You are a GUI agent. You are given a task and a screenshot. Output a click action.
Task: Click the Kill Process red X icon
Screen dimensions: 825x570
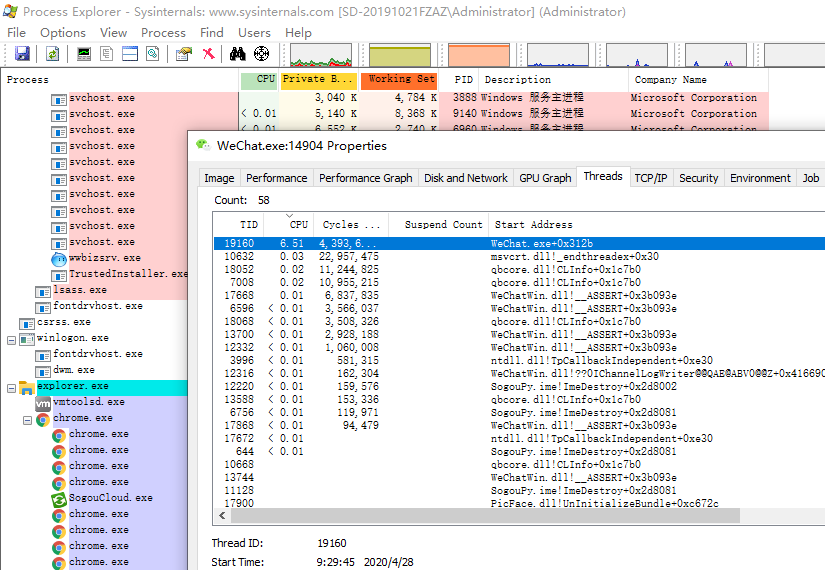point(208,54)
